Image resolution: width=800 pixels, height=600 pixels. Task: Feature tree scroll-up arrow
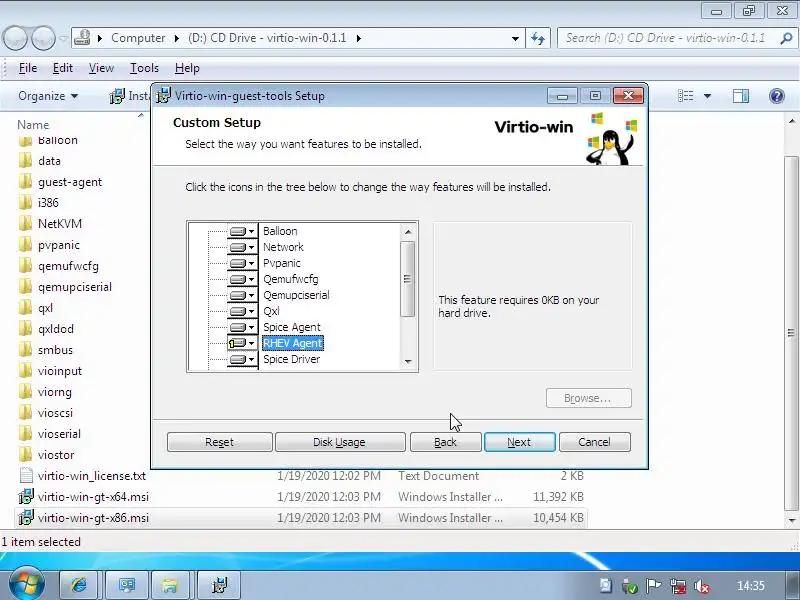tap(408, 232)
